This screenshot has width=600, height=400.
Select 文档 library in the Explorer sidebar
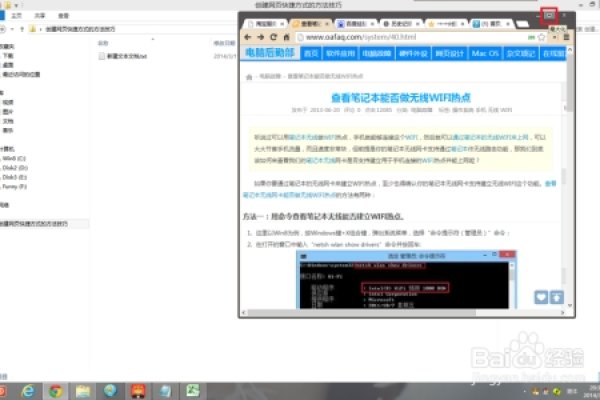[8, 121]
